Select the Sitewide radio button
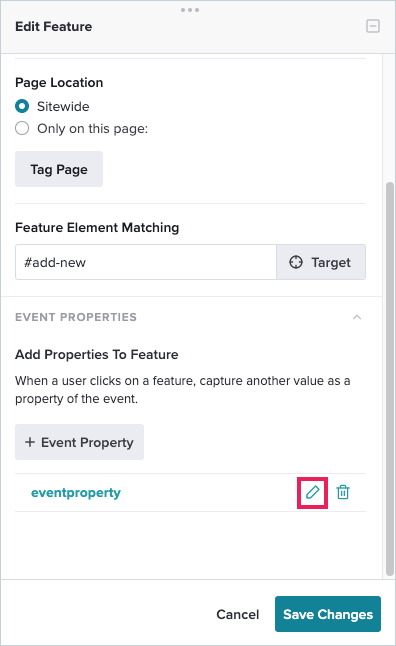The image size is (396, 646). (x=22, y=106)
